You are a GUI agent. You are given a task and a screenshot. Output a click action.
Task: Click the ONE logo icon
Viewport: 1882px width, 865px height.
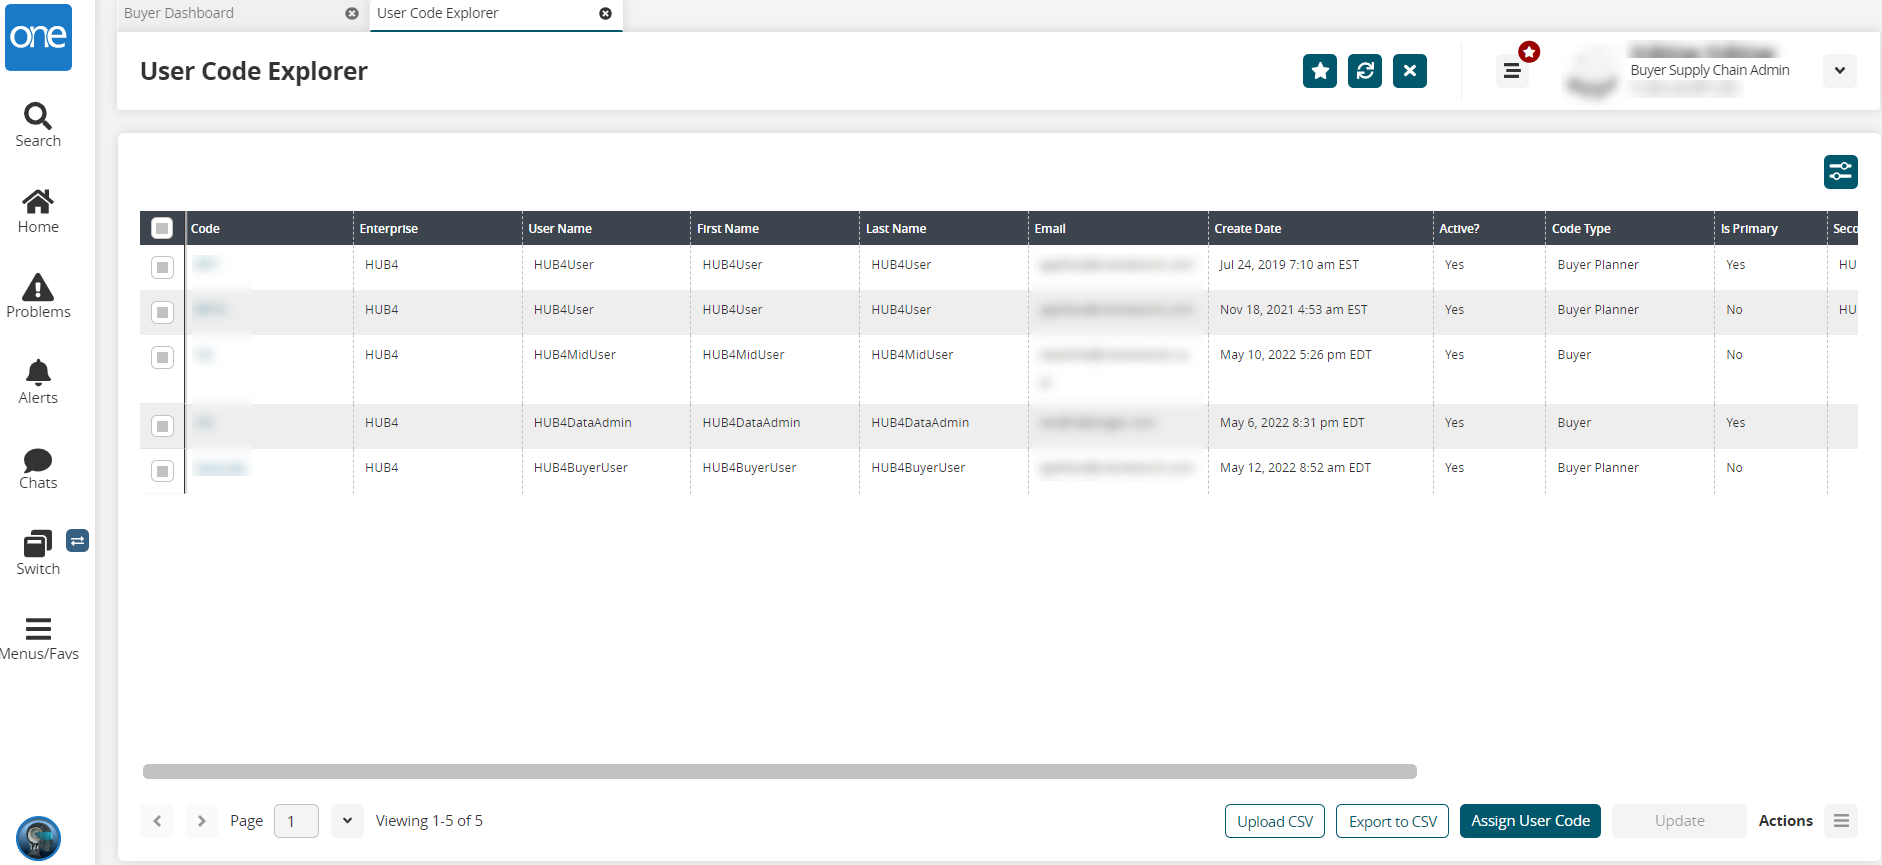(x=38, y=37)
